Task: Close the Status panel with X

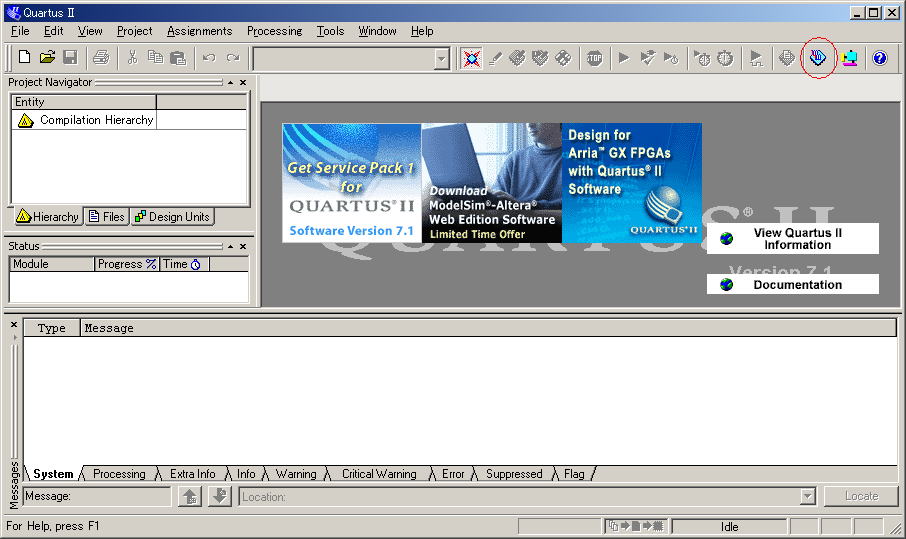Action: pyautogui.click(x=243, y=246)
